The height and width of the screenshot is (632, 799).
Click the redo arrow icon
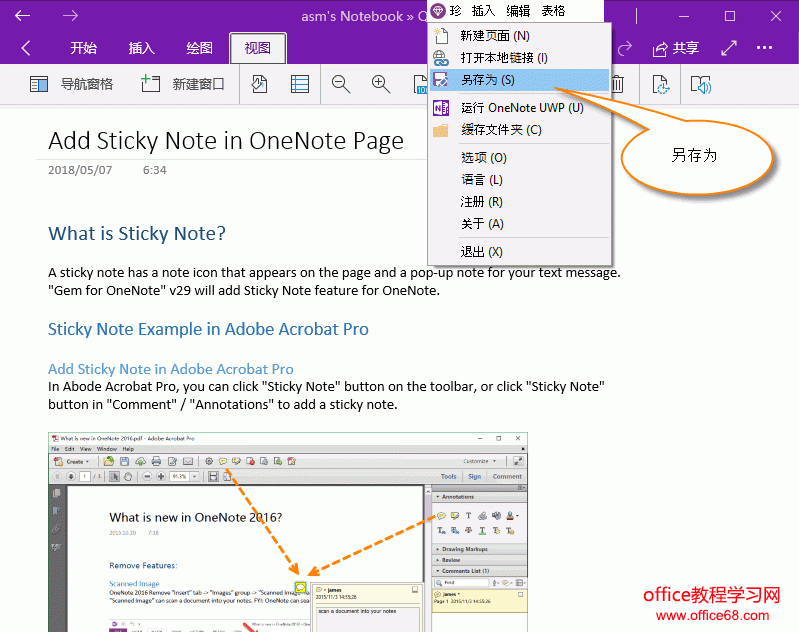point(625,48)
